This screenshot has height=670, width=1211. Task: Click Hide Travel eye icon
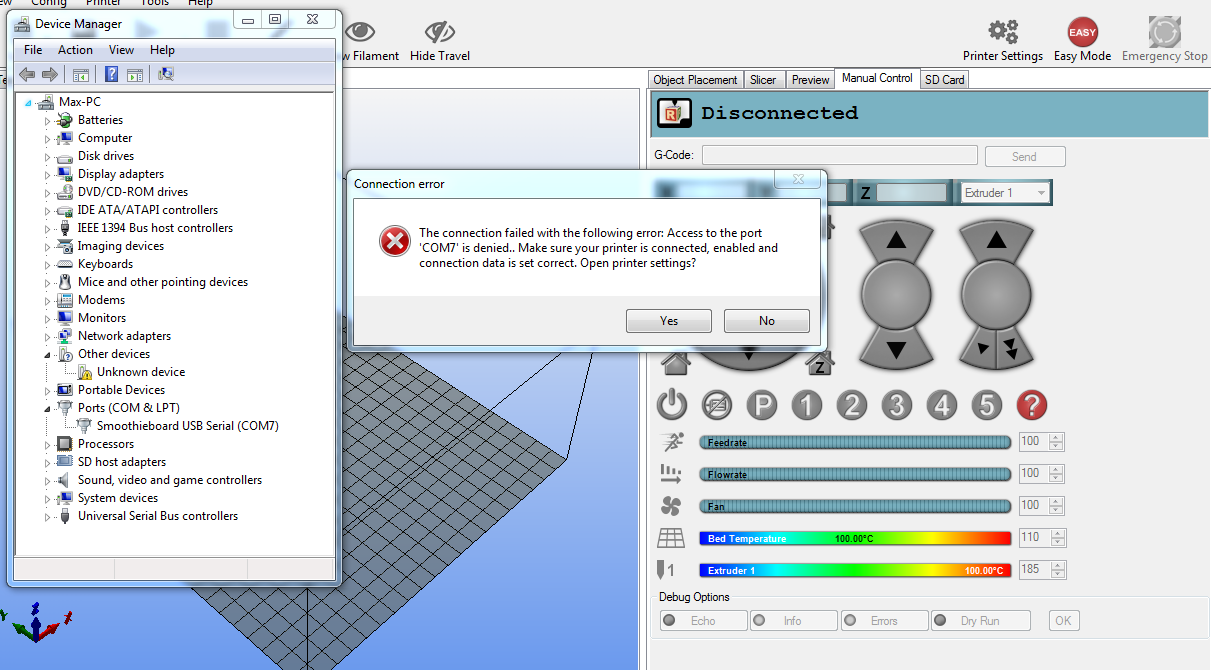[439, 33]
